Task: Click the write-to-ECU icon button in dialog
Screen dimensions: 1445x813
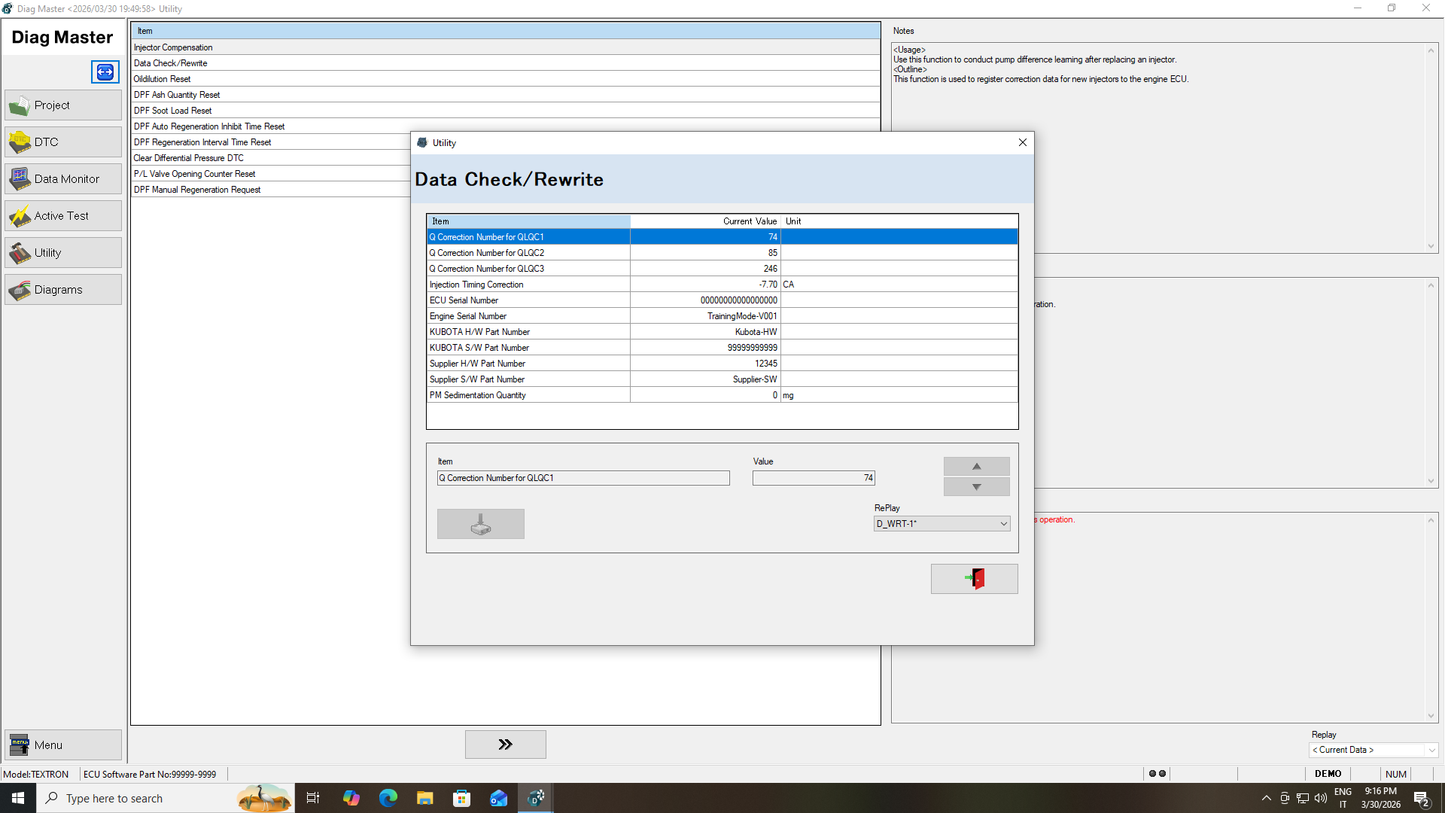Action: 480,524
